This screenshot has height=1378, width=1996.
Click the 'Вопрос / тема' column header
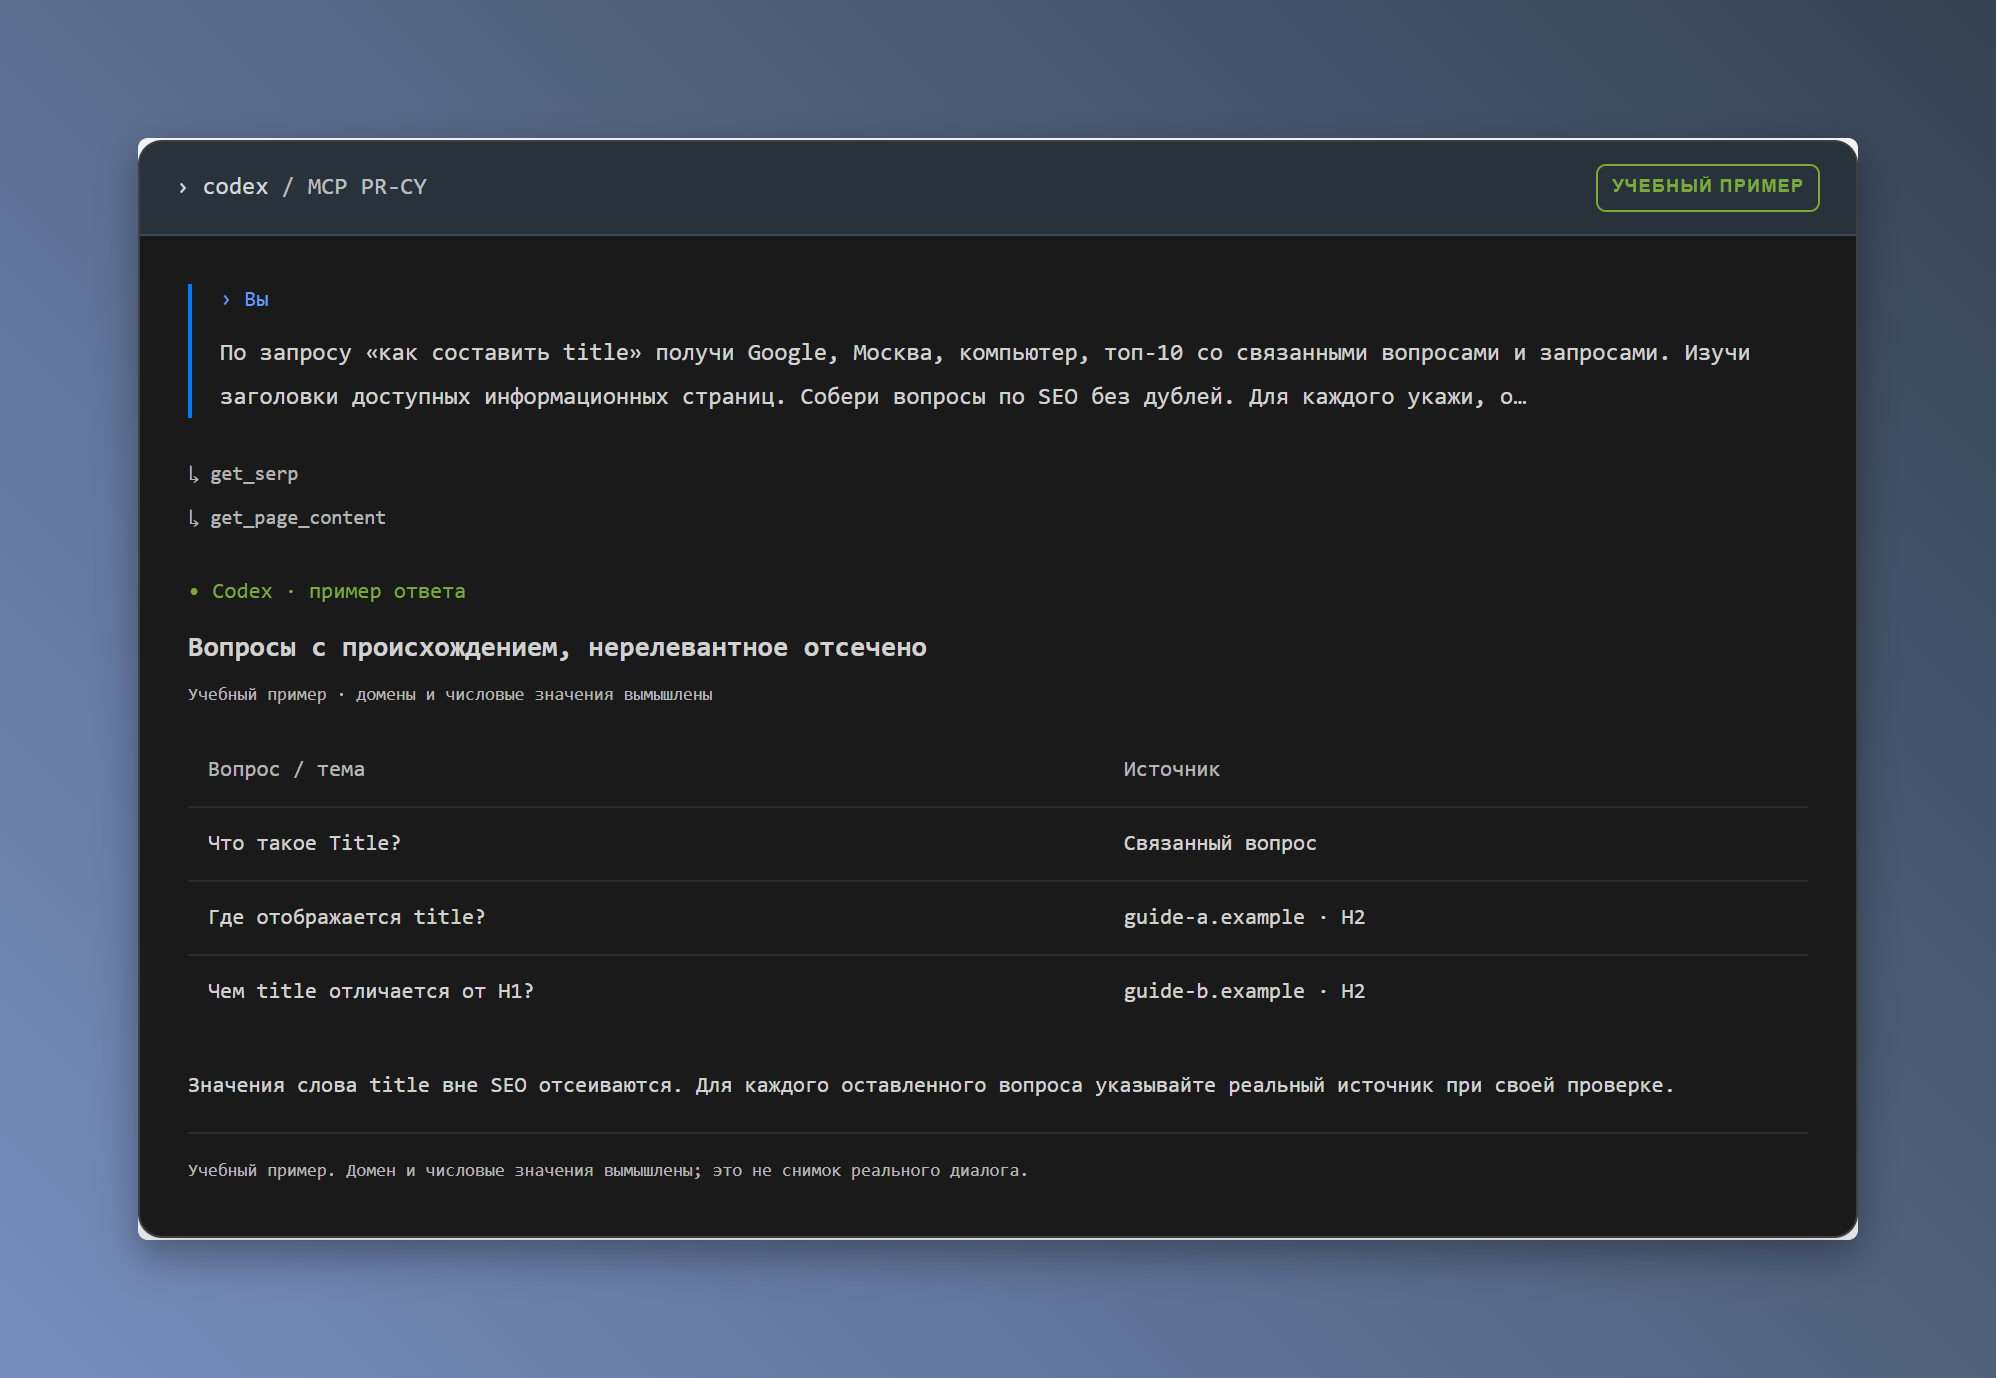286,769
